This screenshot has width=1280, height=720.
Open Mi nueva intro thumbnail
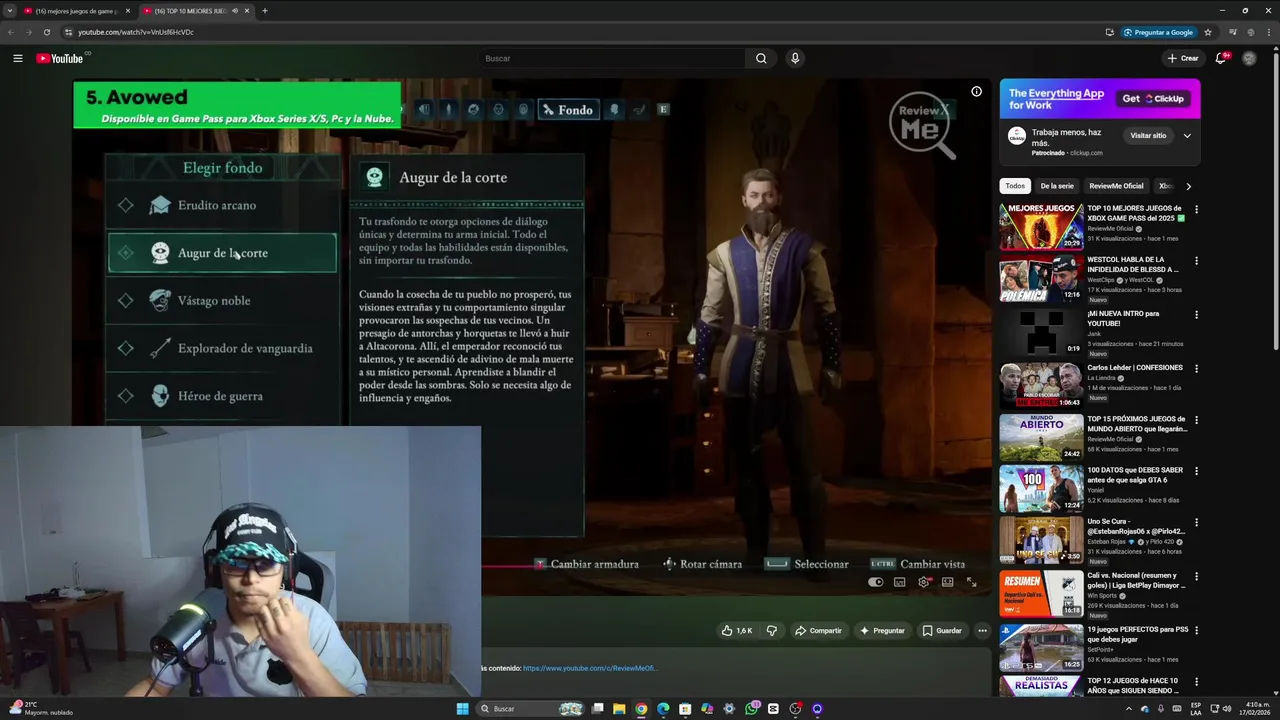pyautogui.click(x=1041, y=332)
